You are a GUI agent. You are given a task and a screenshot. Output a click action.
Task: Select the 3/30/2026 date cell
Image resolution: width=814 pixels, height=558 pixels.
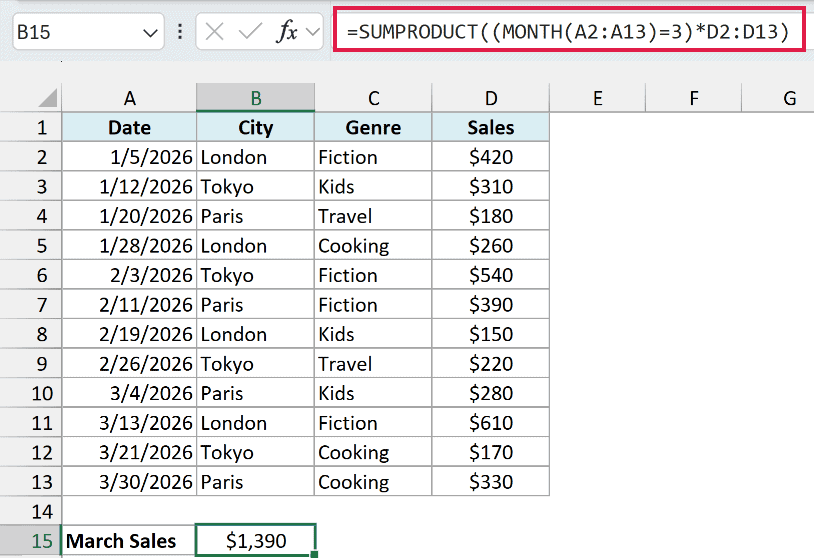[129, 482]
